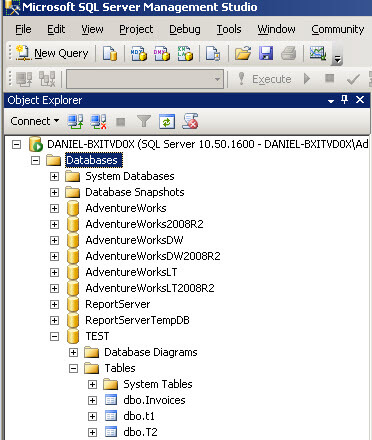This screenshot has width=372, height=440.
Task: Click the Disconnect icon in Object Explorer
Action: (99, 121)
